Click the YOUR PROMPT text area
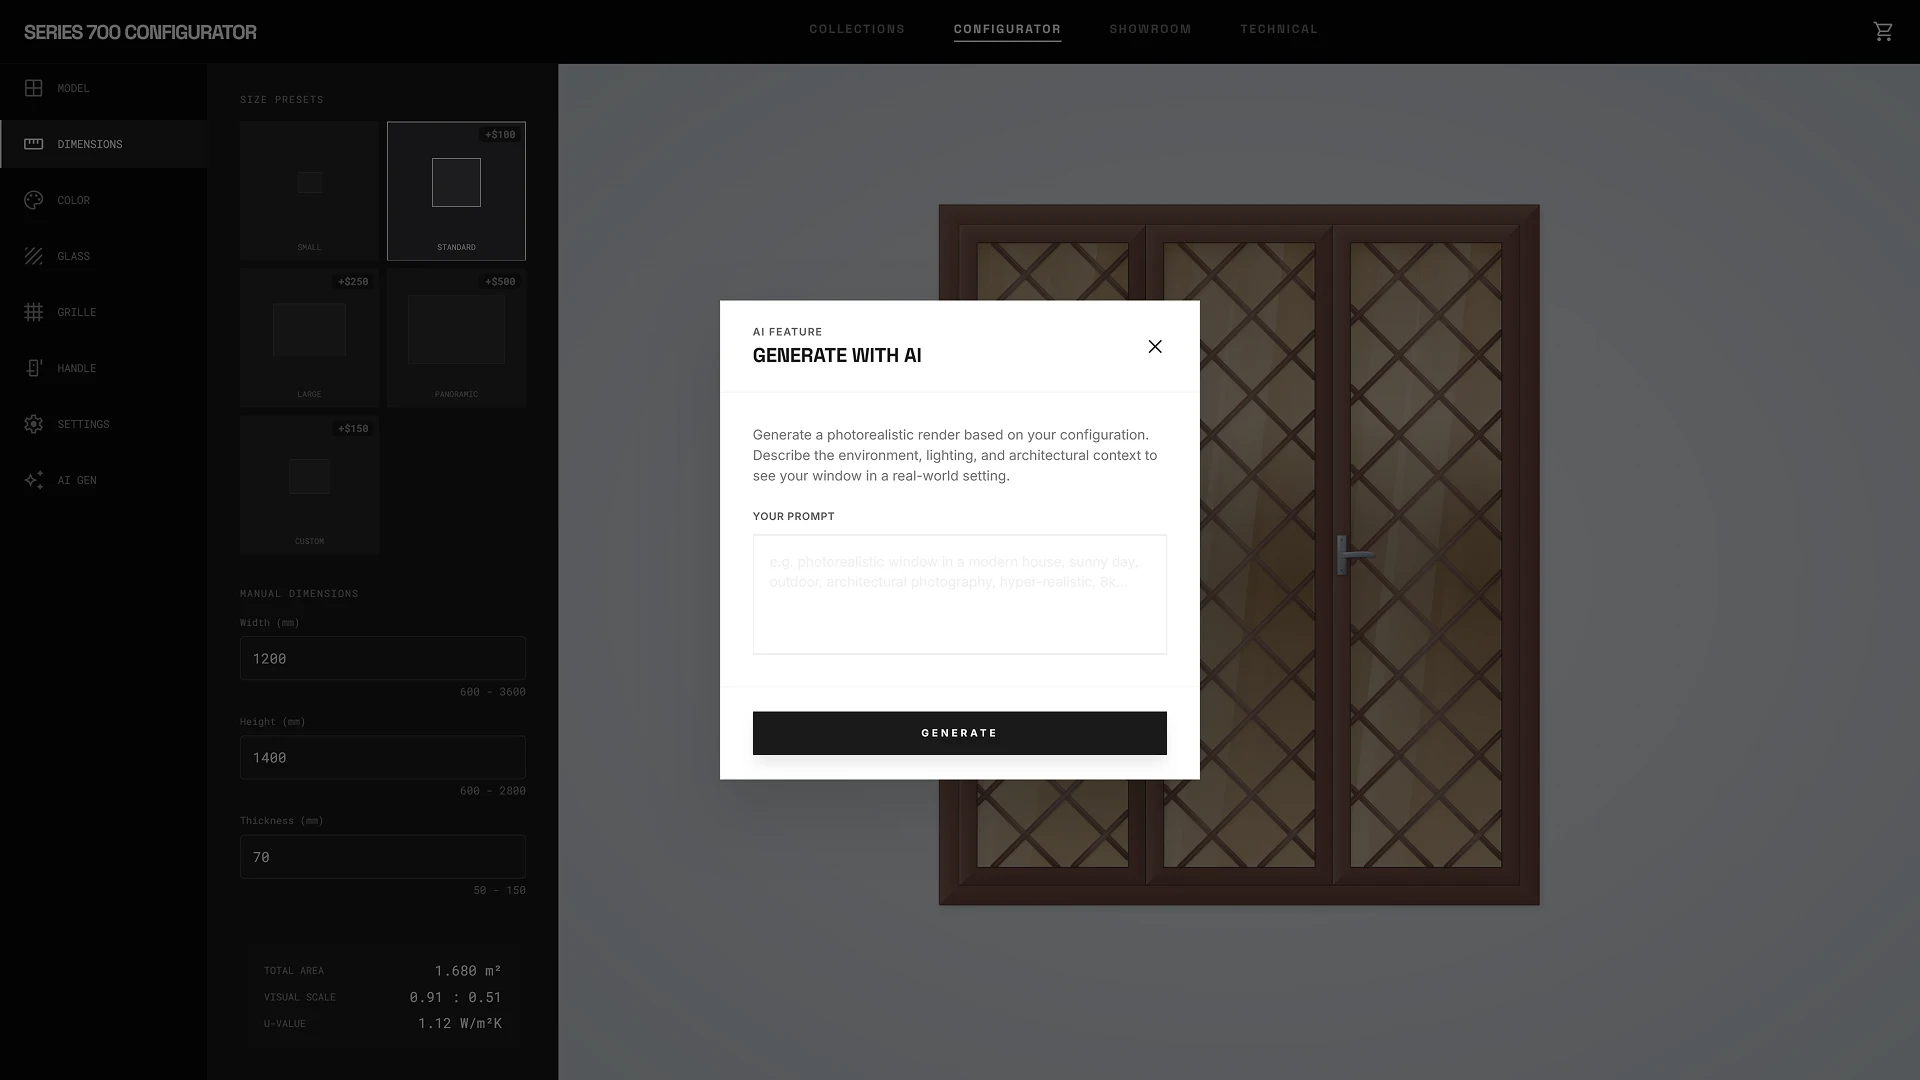 point(959,594)
